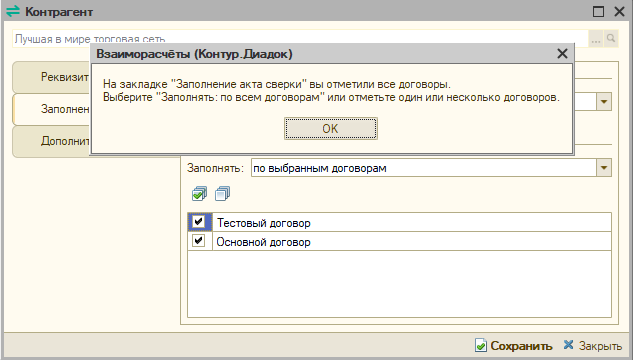
Task: Click the blue cross close icon
Action: 568,345
